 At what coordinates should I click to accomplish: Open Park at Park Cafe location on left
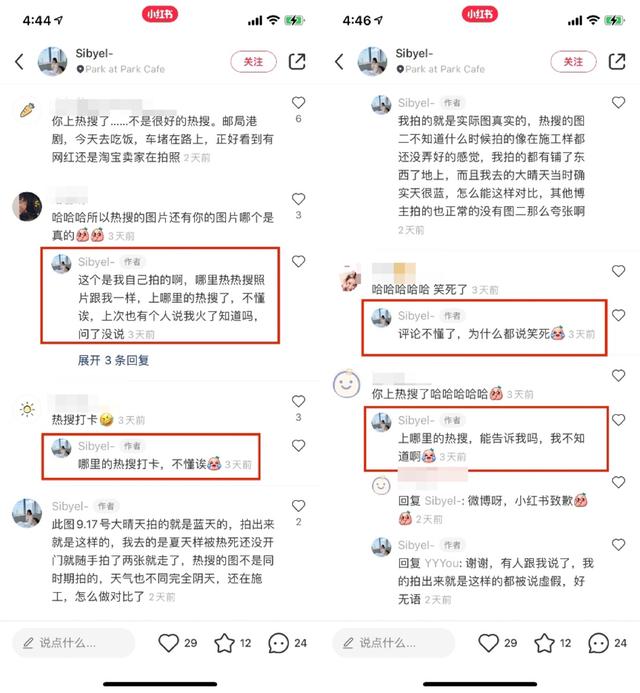(x=121, y=69)
